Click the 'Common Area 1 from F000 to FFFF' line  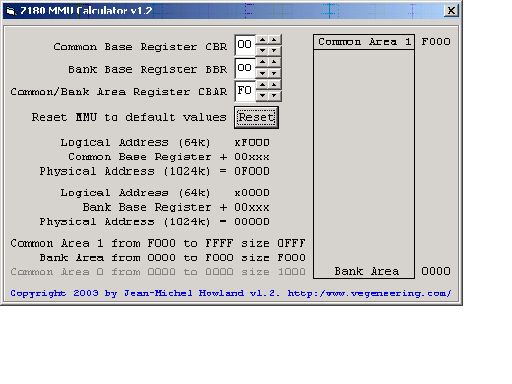[x=158, y=243]
